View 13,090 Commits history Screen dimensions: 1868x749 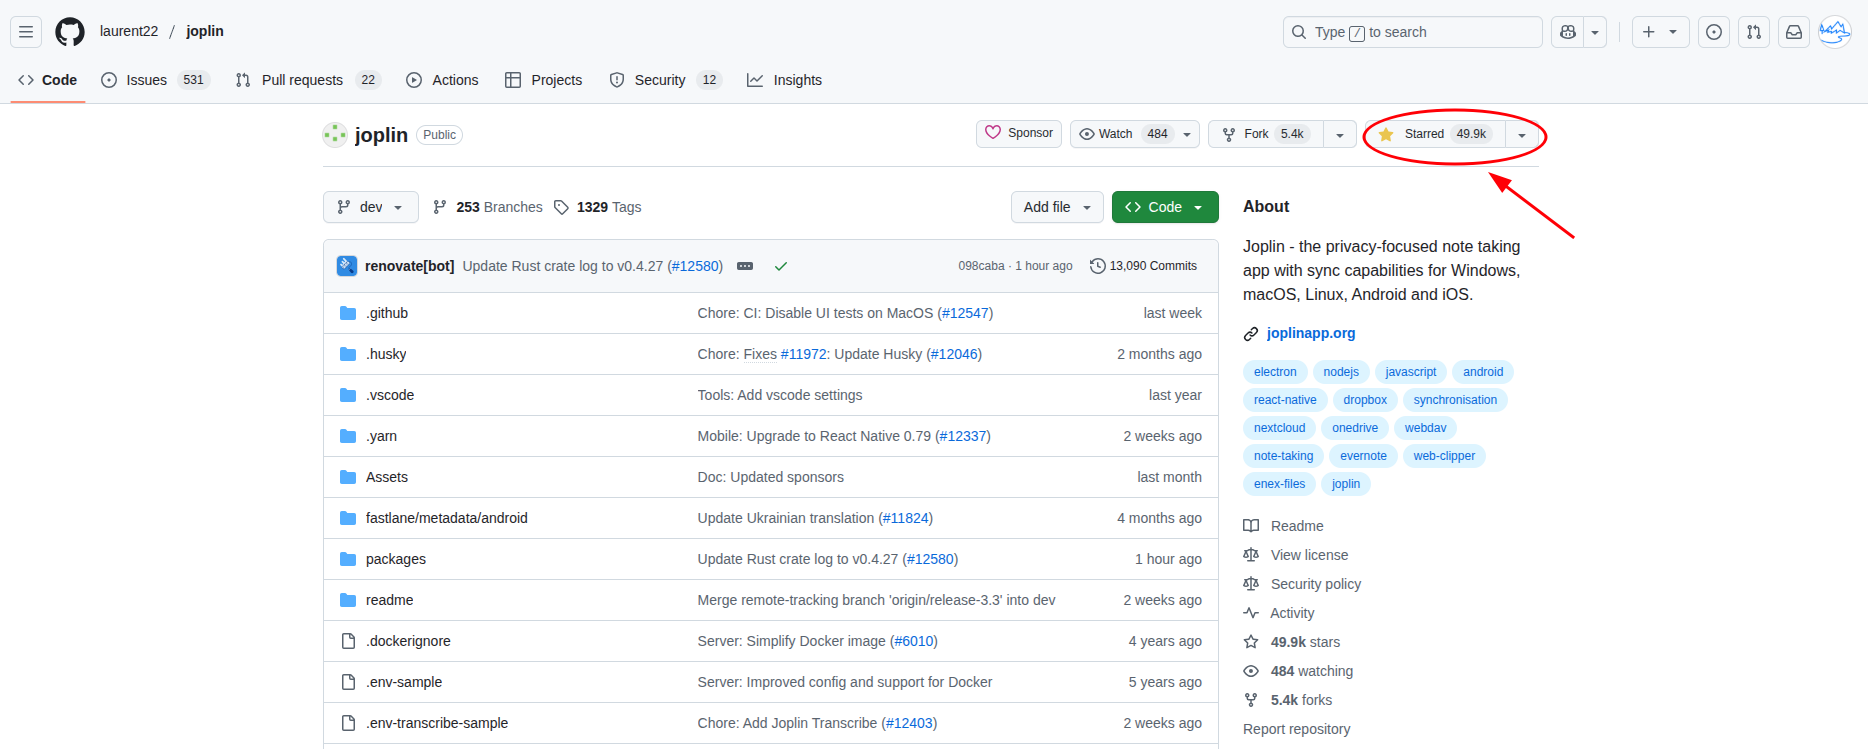[1143, 266]
